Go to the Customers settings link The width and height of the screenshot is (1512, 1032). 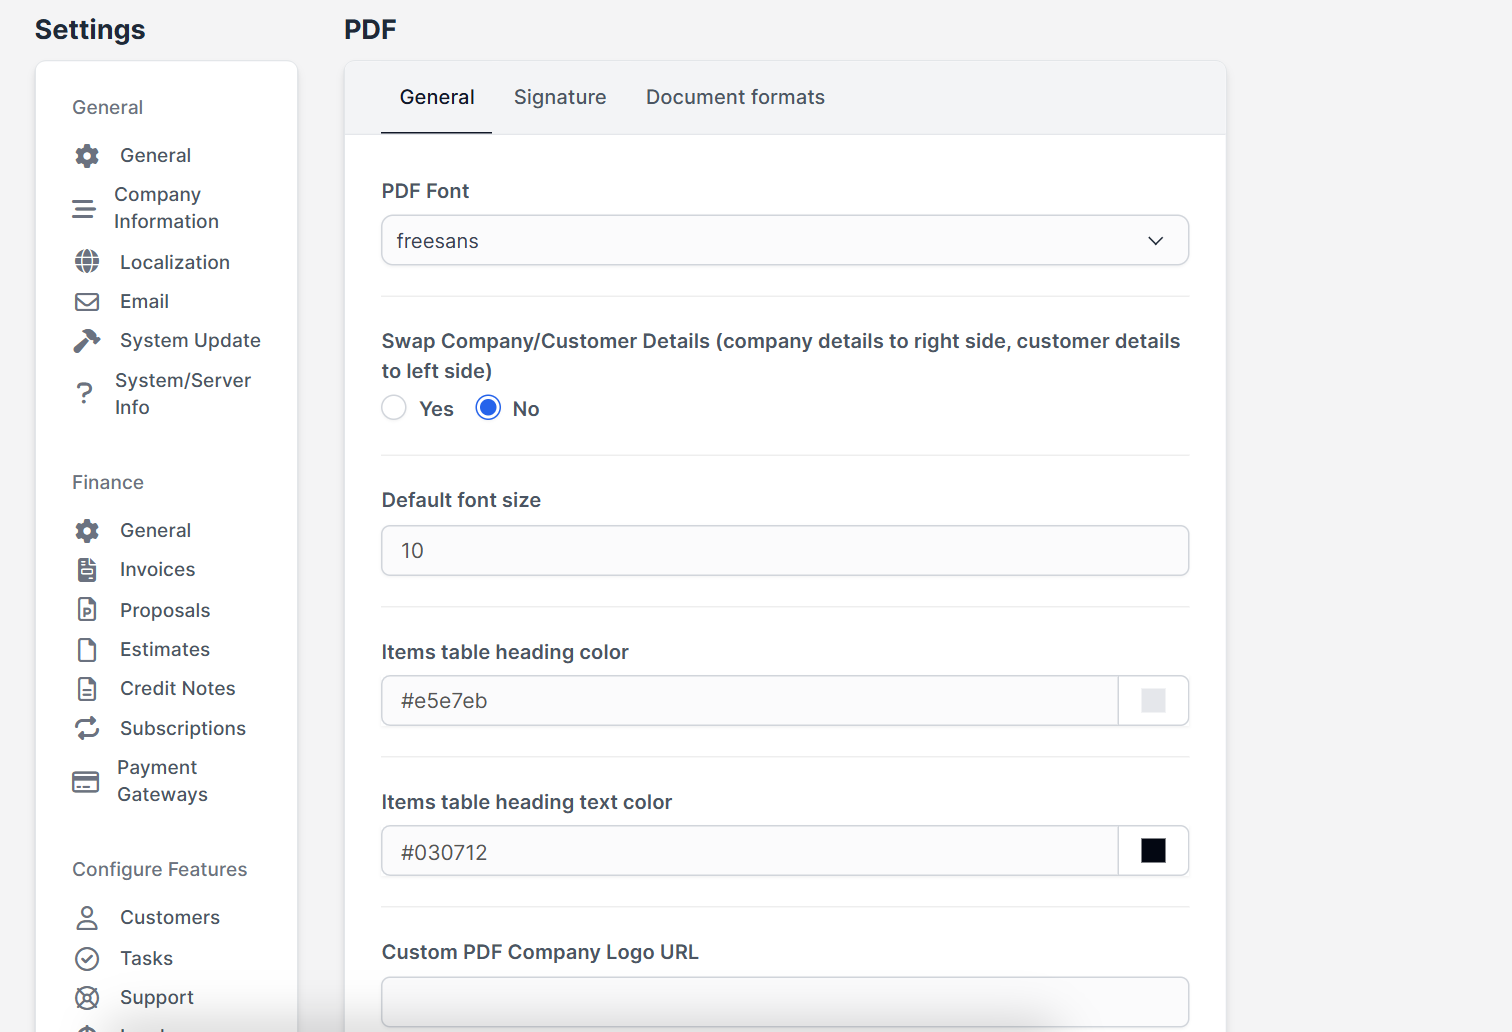[170, 917]
